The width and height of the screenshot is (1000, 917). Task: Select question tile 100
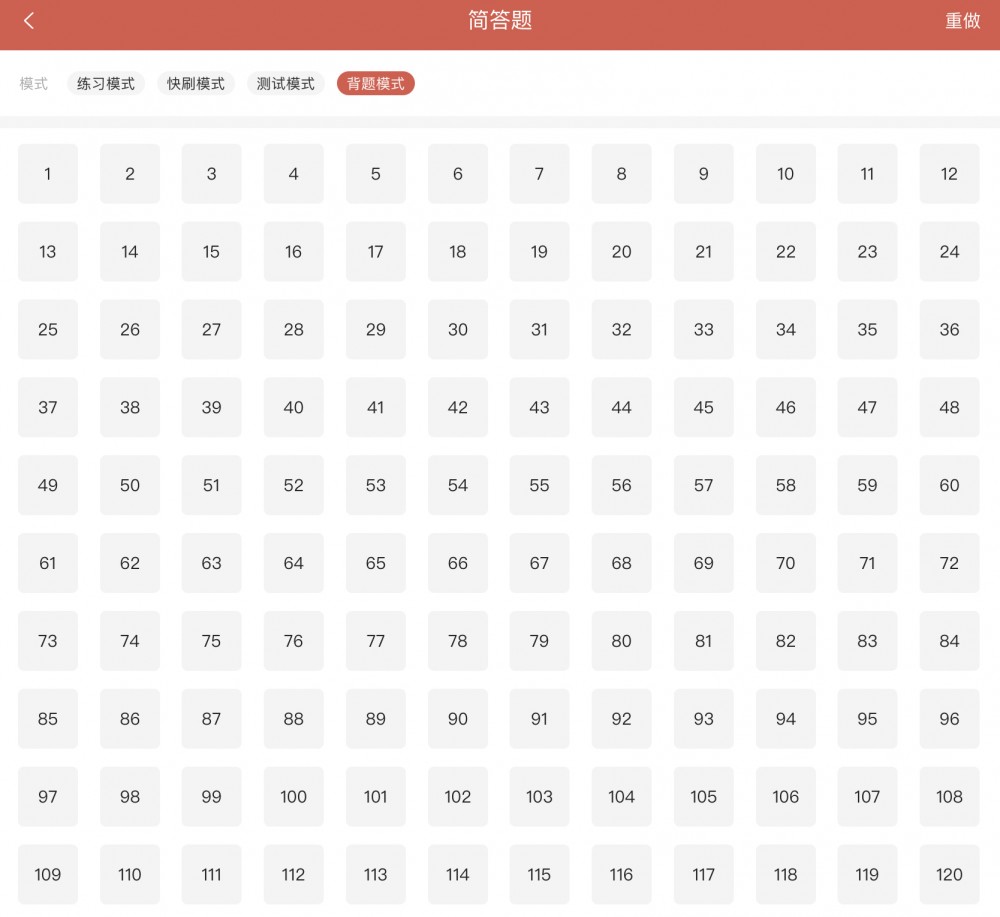(x=294, y=796)
